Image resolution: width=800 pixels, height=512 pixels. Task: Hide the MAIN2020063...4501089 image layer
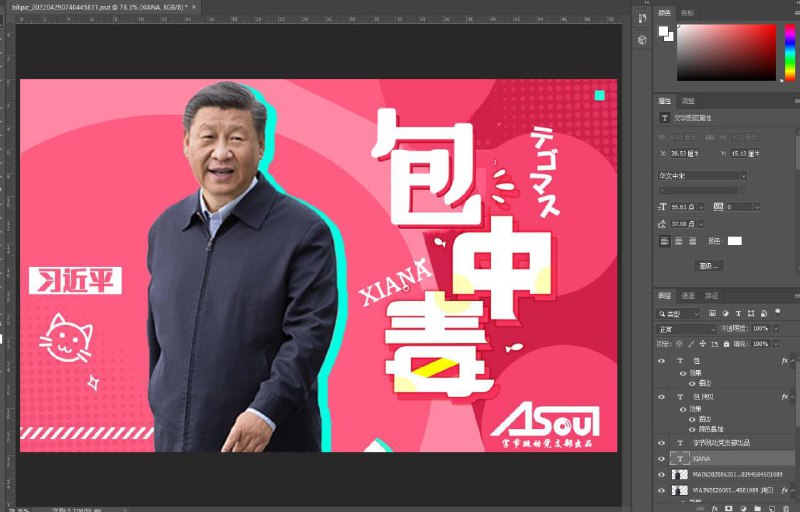click(662, 474)
